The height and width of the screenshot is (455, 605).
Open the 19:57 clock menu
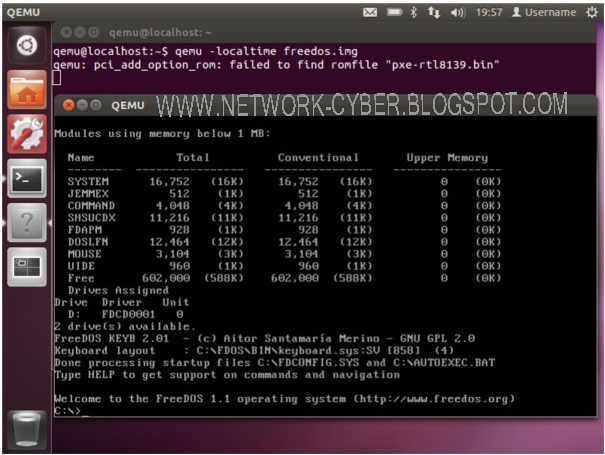tap(489, 12)
